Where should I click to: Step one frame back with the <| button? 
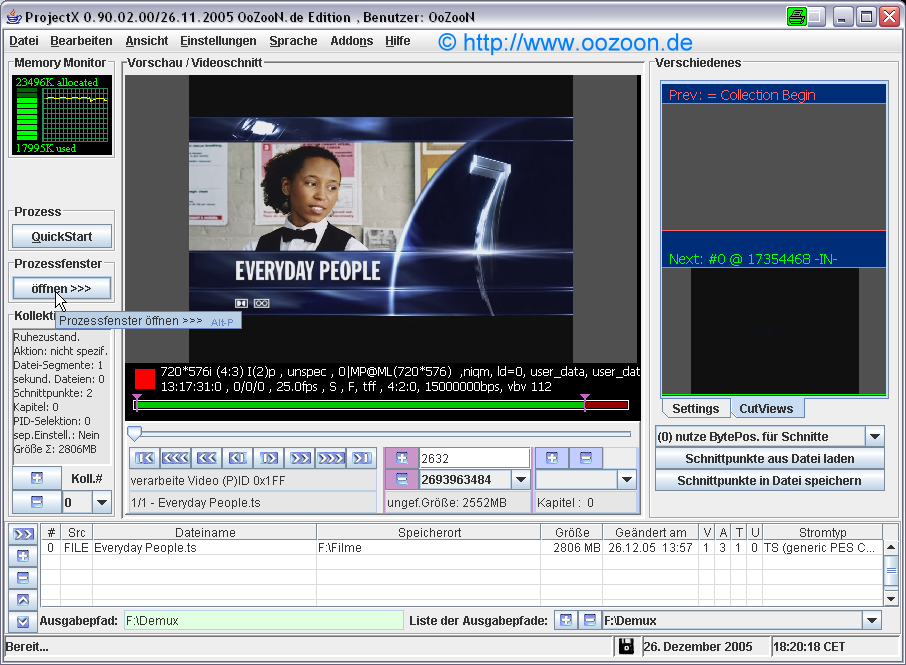tap(237, 458)
